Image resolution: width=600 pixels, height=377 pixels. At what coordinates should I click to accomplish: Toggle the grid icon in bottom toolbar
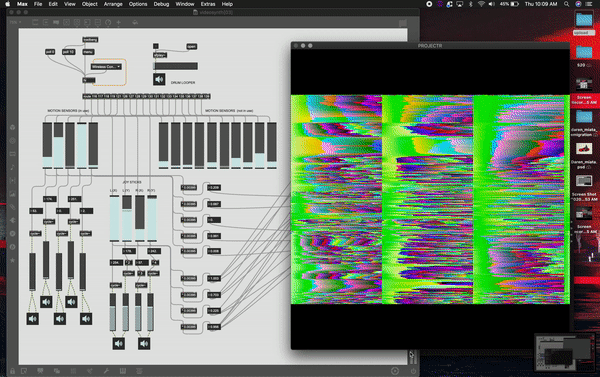click(73, 371)
